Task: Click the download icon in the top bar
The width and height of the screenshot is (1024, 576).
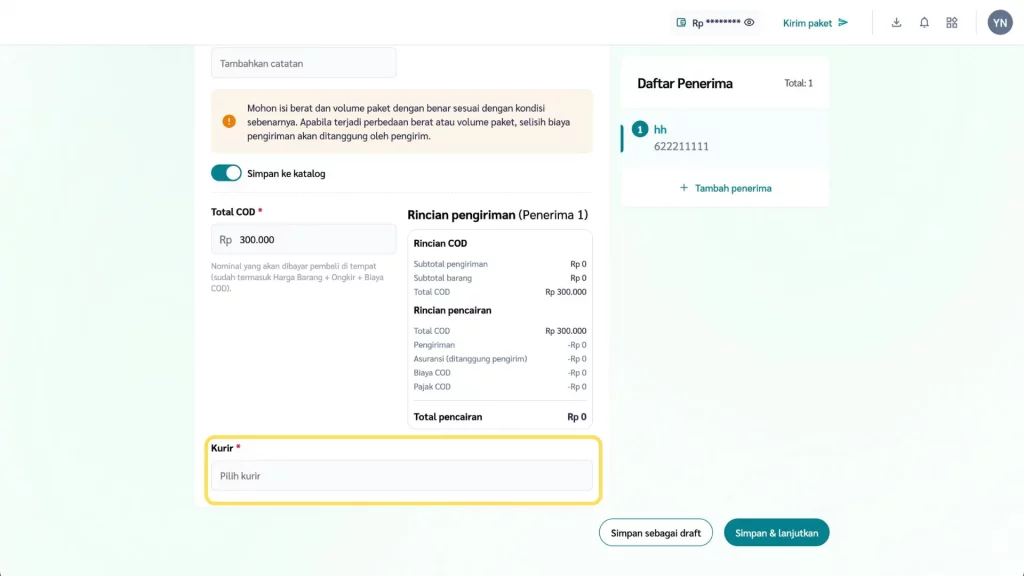Action: tap(896, 22)
